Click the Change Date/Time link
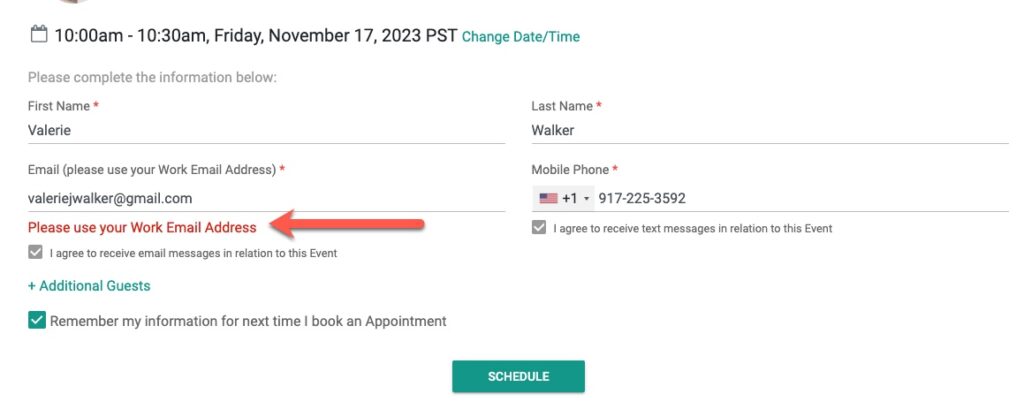Viewport: 1024px width, 417px height. (x=520, y=37)
